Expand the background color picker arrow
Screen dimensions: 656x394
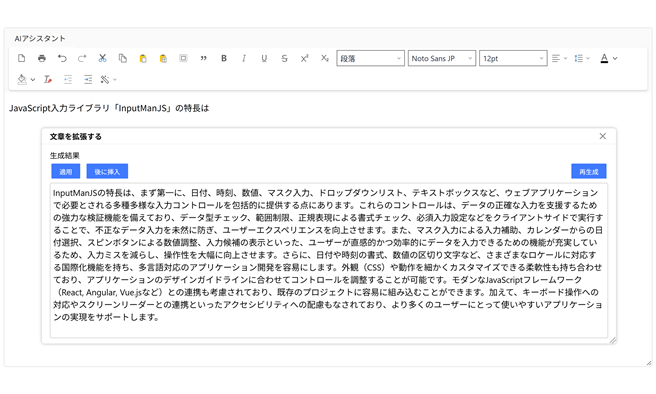pyautogui.click(x=33, y=79)
